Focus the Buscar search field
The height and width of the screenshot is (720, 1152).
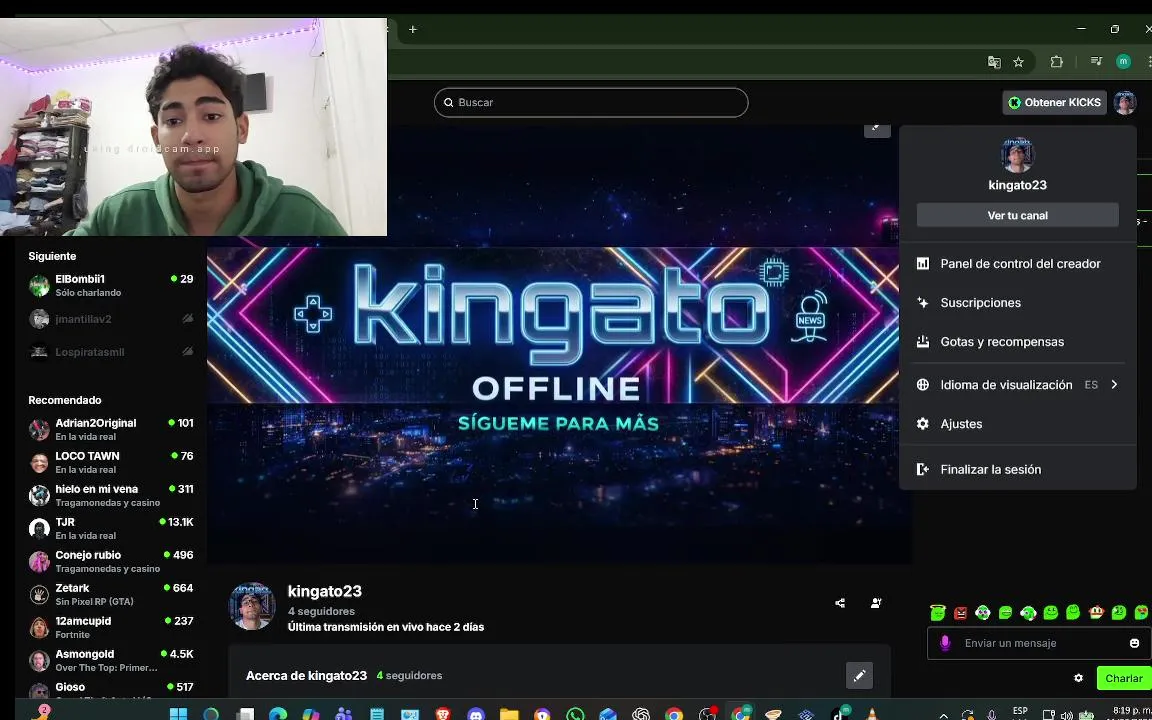tap(591, 102)
